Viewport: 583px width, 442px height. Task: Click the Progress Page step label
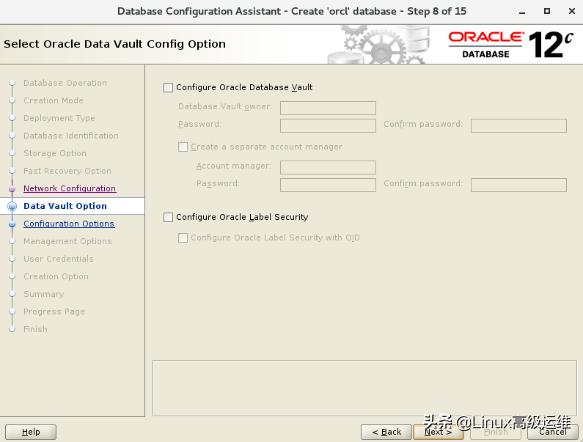[54, 312]
